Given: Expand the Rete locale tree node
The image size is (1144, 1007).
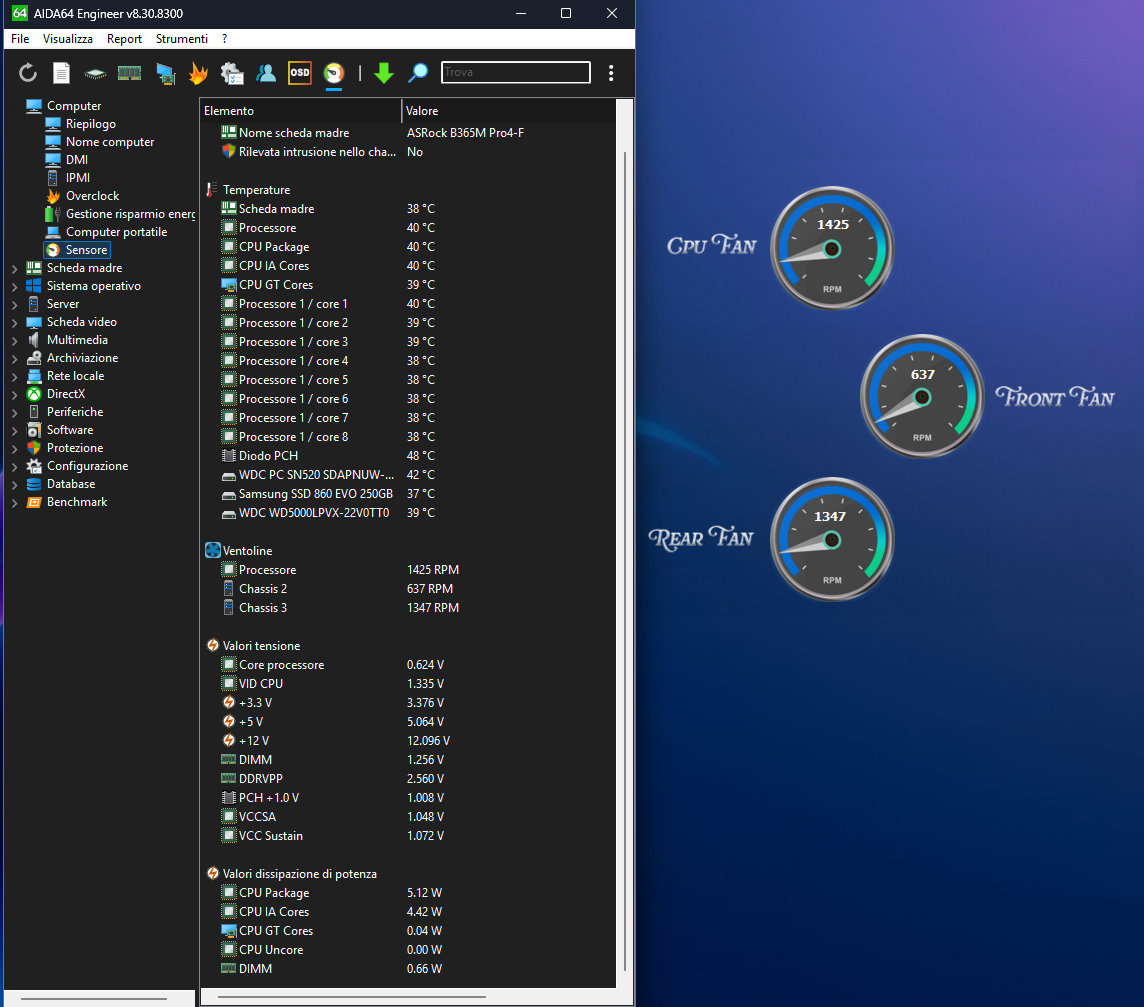Looking at the screenshot, I should pos(15,377).
